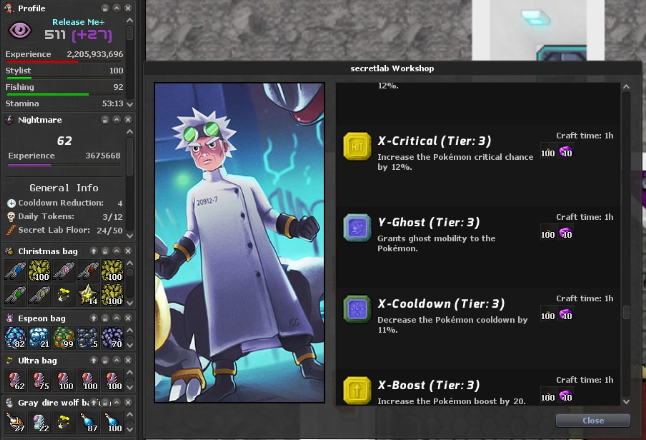The image size is (646, 440).
Task: Close the Nightmare panel
Action: tap(128, 119)
